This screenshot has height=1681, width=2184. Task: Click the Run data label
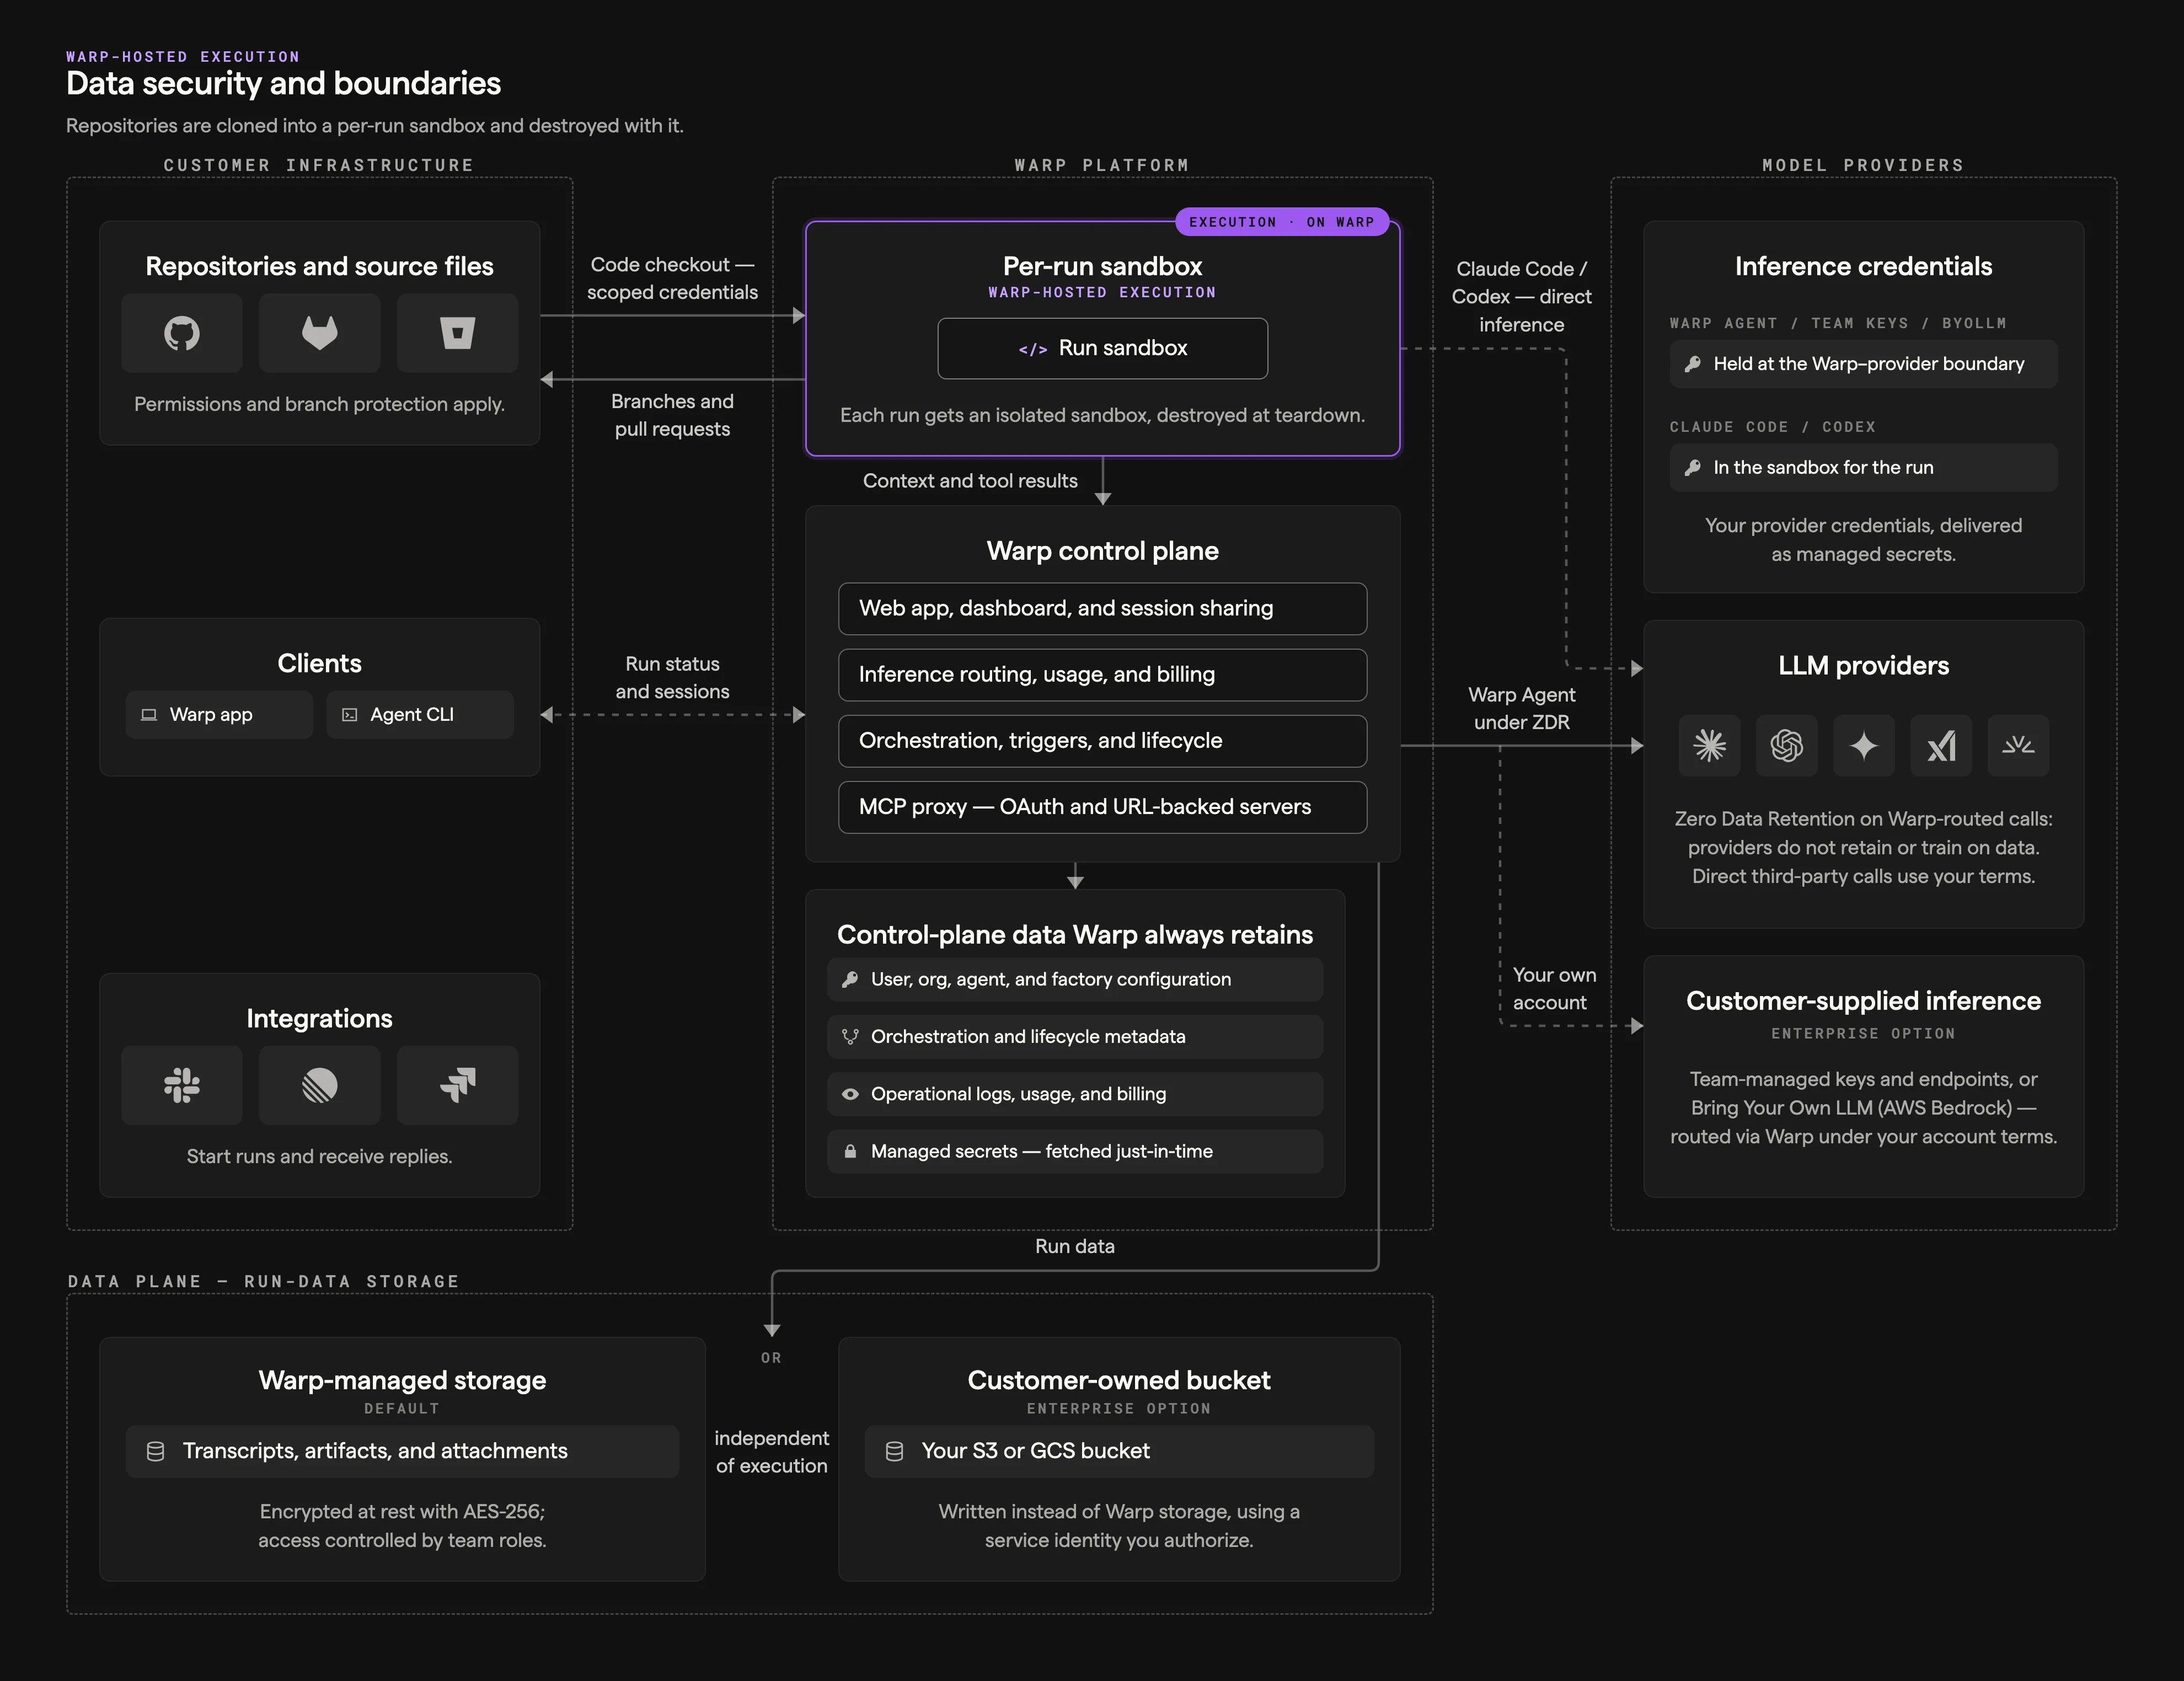coord(1074,1246)
